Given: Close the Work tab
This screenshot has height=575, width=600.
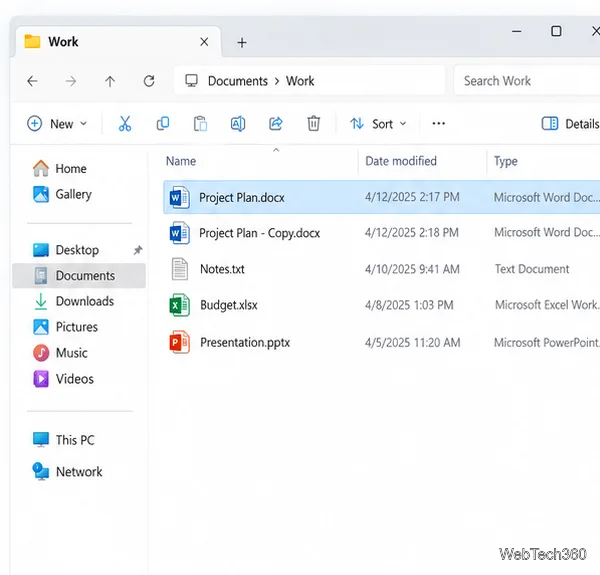Looking at the screenshot, I should [204, 42].
